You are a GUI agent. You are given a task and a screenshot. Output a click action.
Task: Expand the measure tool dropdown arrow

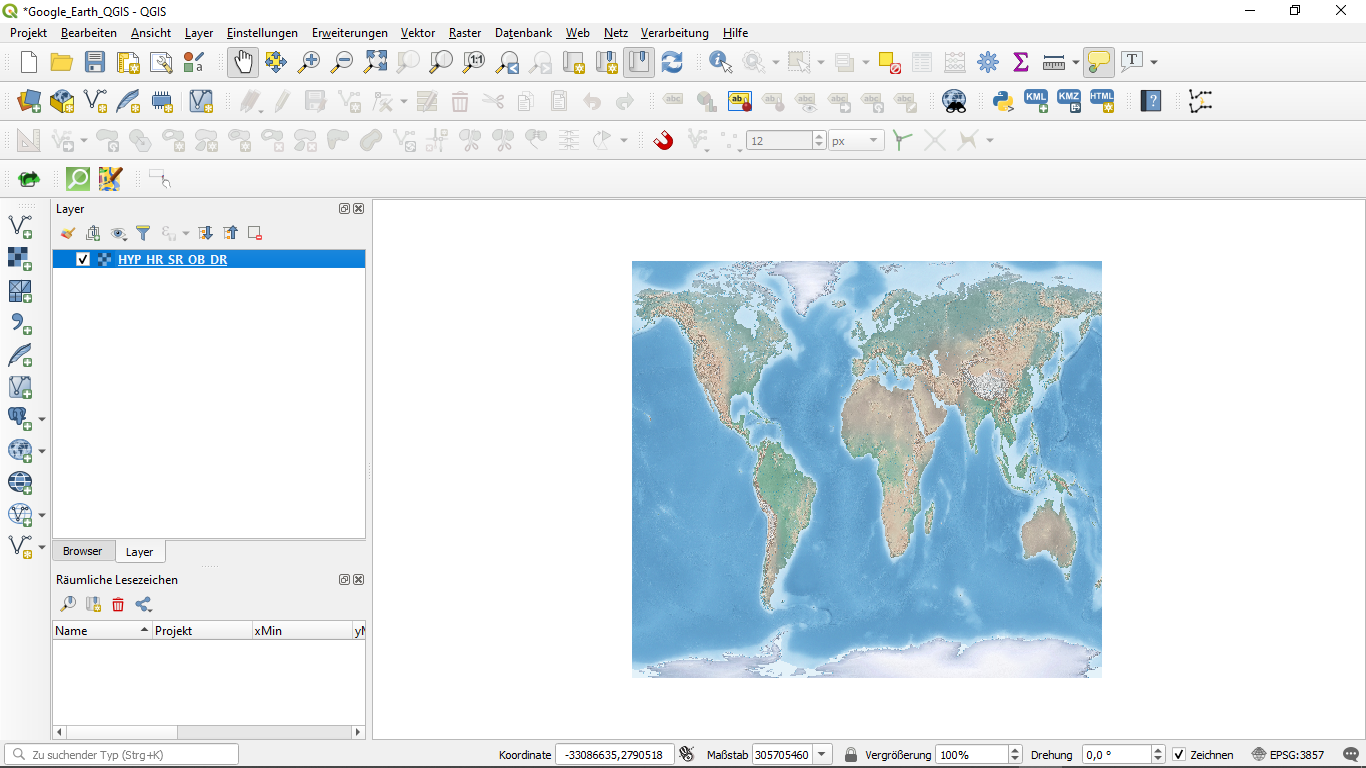1075,62
